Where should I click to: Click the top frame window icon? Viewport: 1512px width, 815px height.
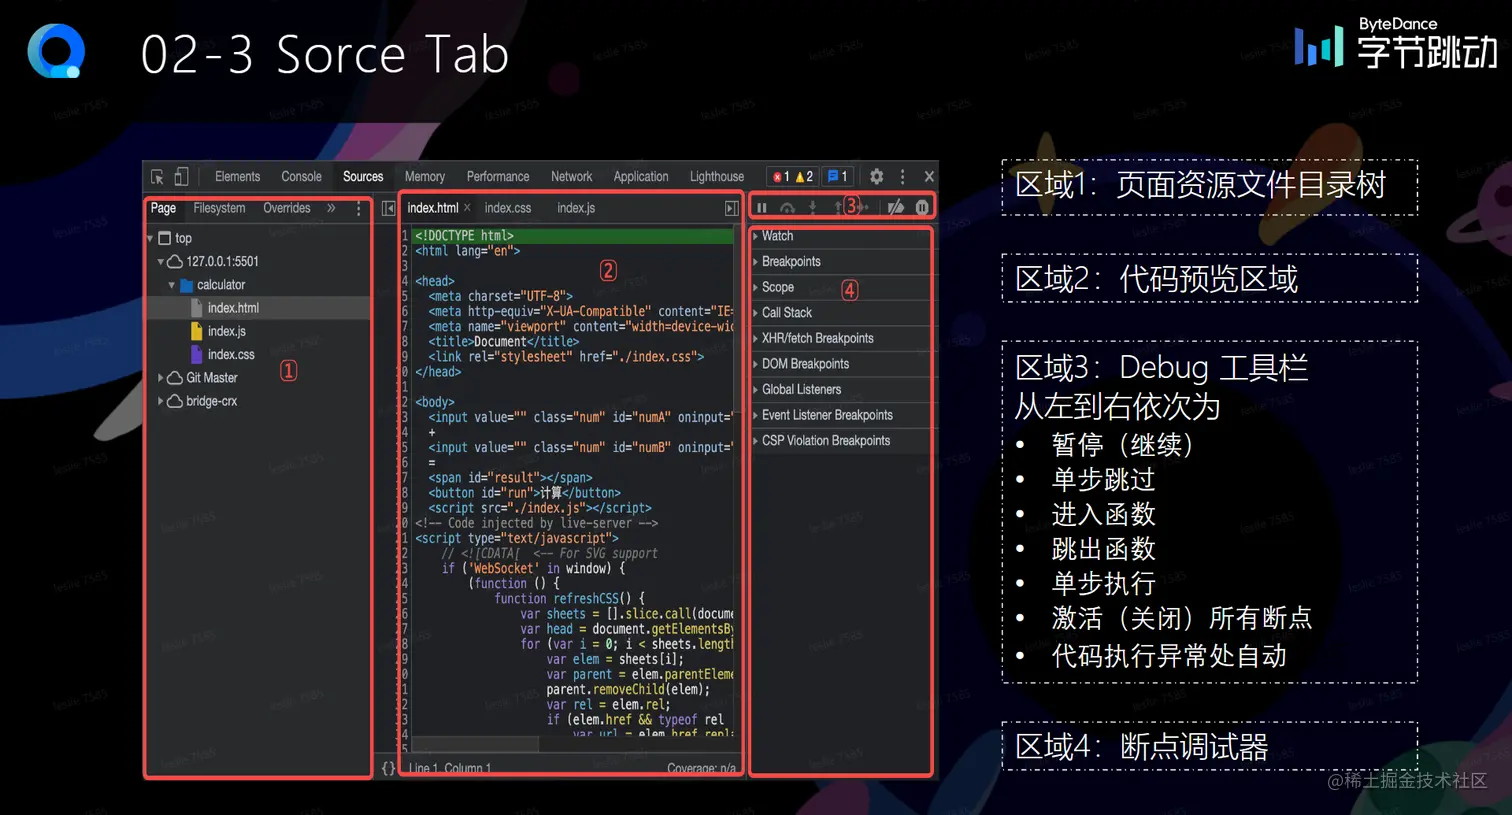point(165,238)
